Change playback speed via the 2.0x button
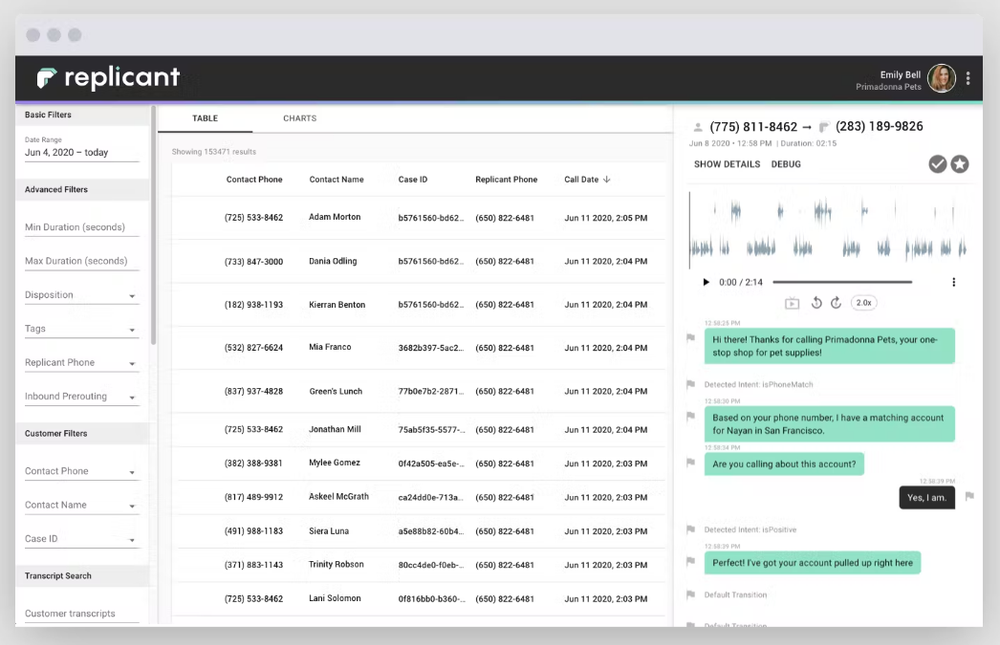Viewport: 1000px width, 645px height. point(865,302)
